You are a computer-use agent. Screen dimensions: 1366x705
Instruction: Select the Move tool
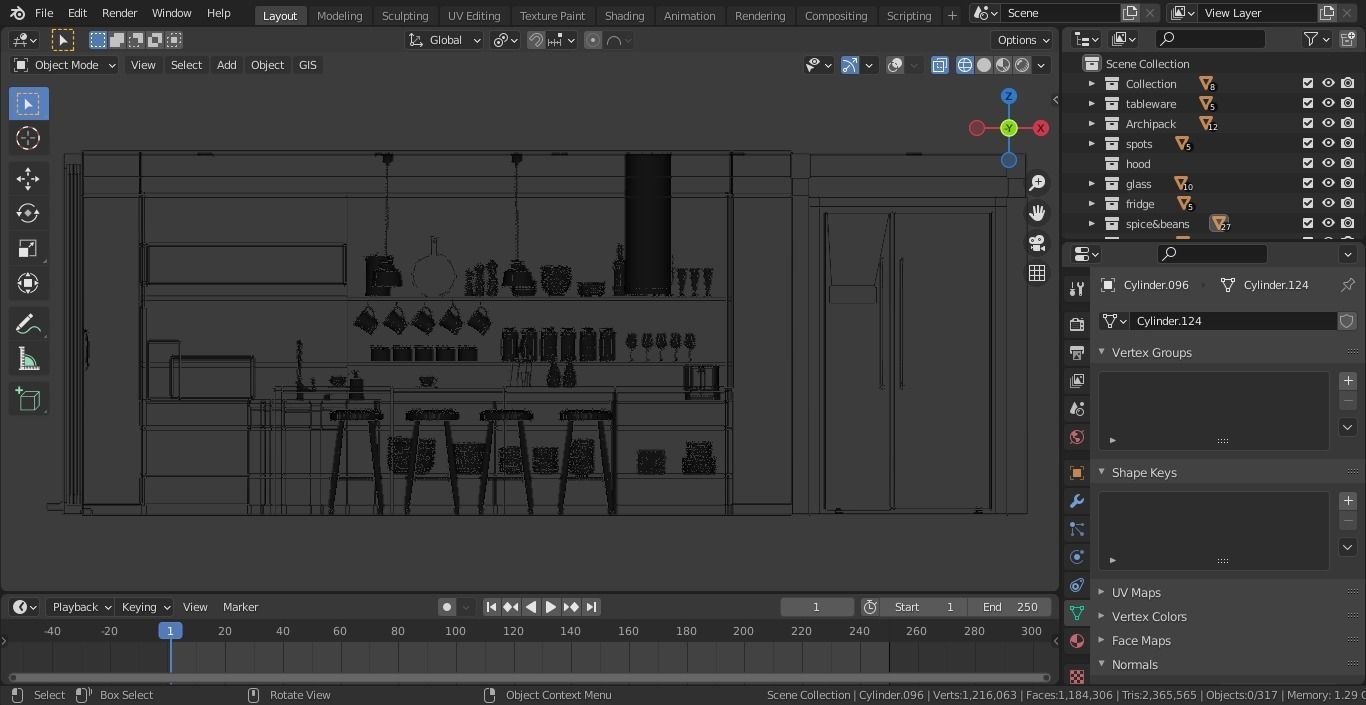point(28,178)
